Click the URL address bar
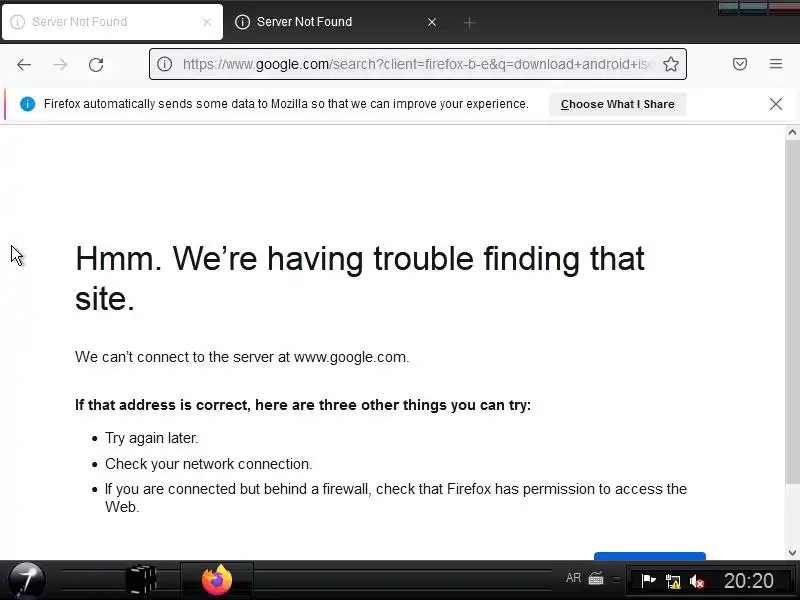 pyautogui.click(x=417, y=64)
